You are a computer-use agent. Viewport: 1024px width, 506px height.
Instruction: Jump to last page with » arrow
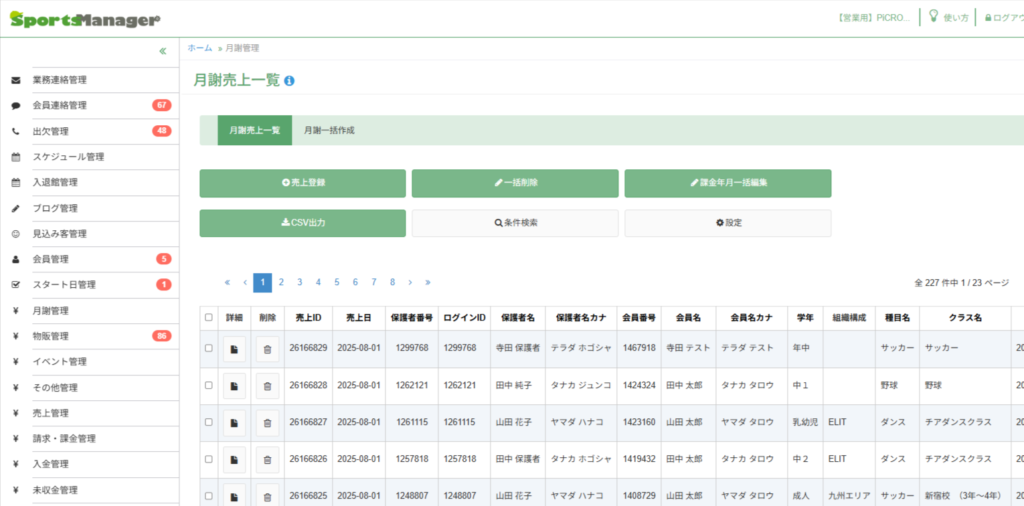point(428,283)
